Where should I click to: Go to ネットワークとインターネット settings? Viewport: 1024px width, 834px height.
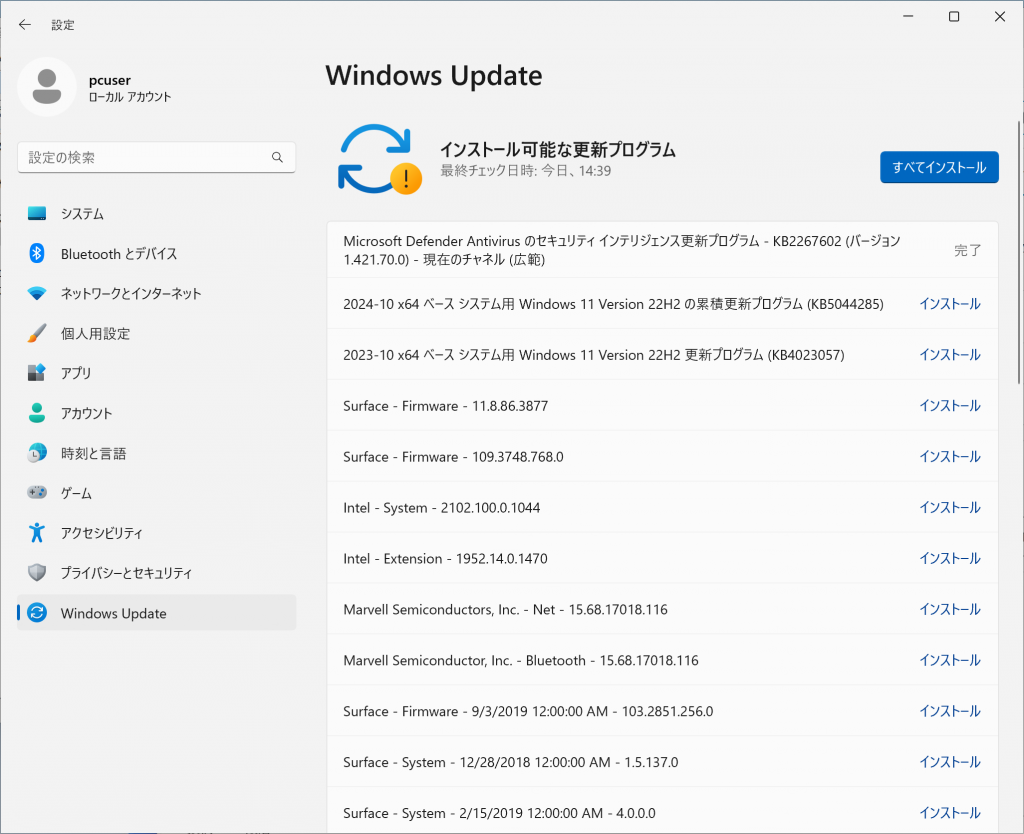pos(157,293)
